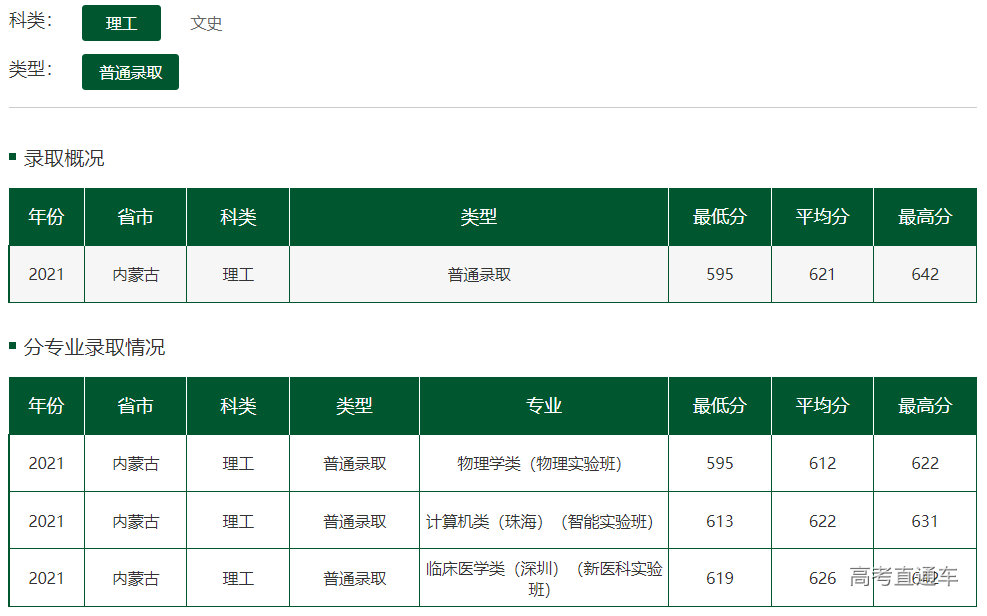Switch to the 文史 category
The width and height of the screenshot is (987, 616).
[206, 23]
